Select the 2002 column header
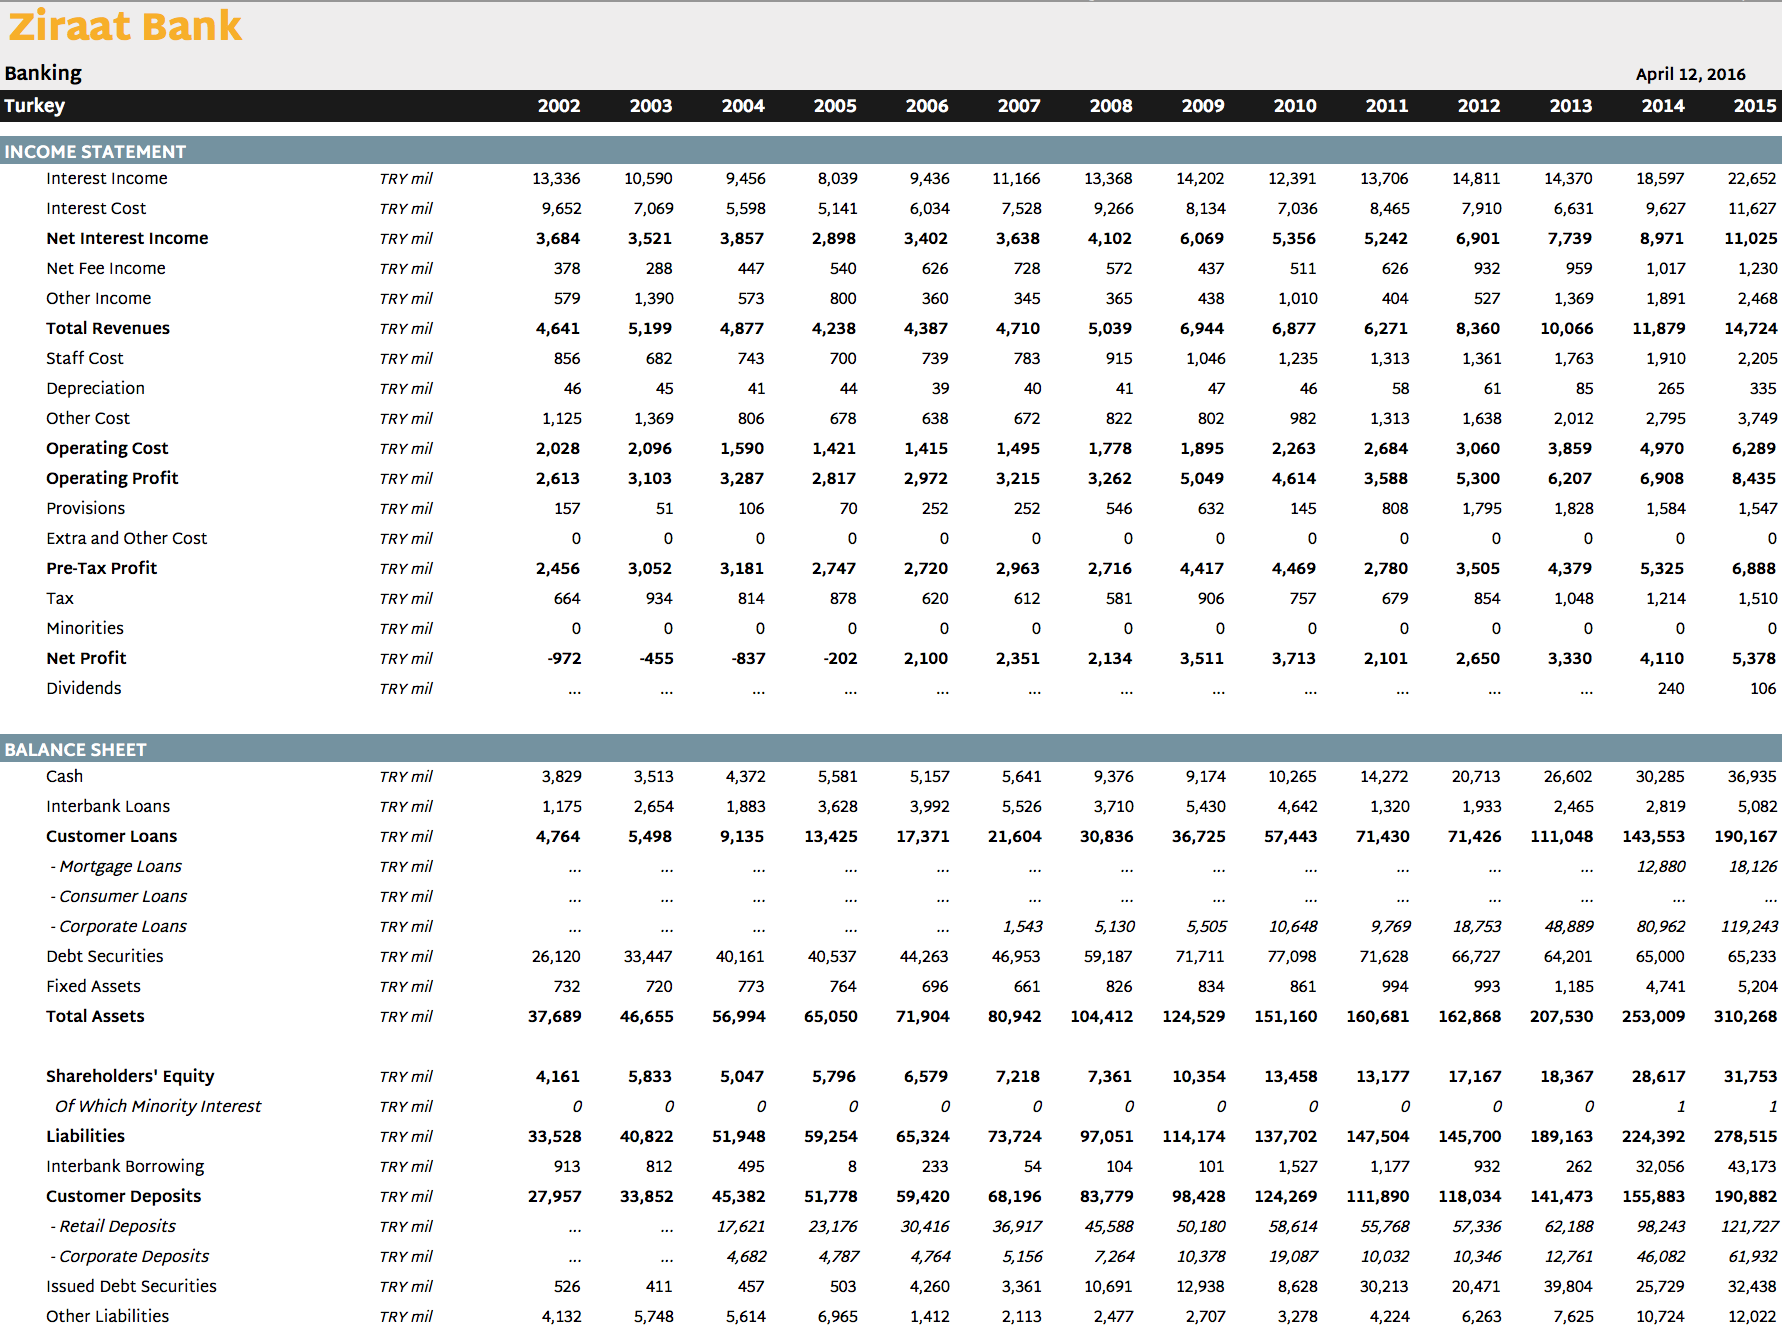The width and height of the screenshot is (1782, 1340). coord(559,106)
